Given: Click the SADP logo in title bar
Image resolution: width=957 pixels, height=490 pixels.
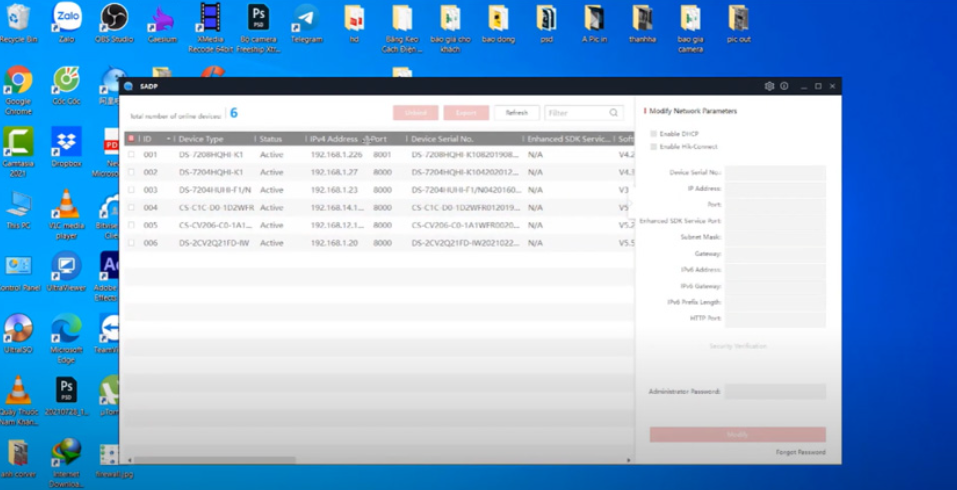Looking at the screenshot, I should (x=128, y=86).
